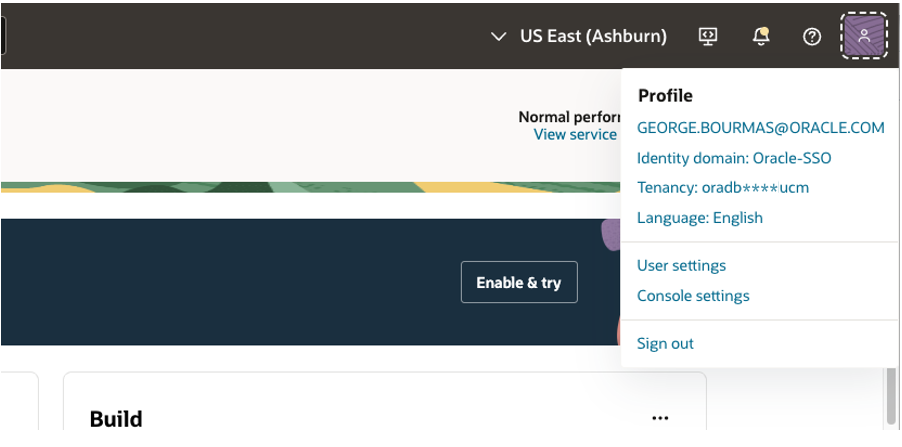Follow the View service link
The image size is (902, 447).
tap(575, 135)
